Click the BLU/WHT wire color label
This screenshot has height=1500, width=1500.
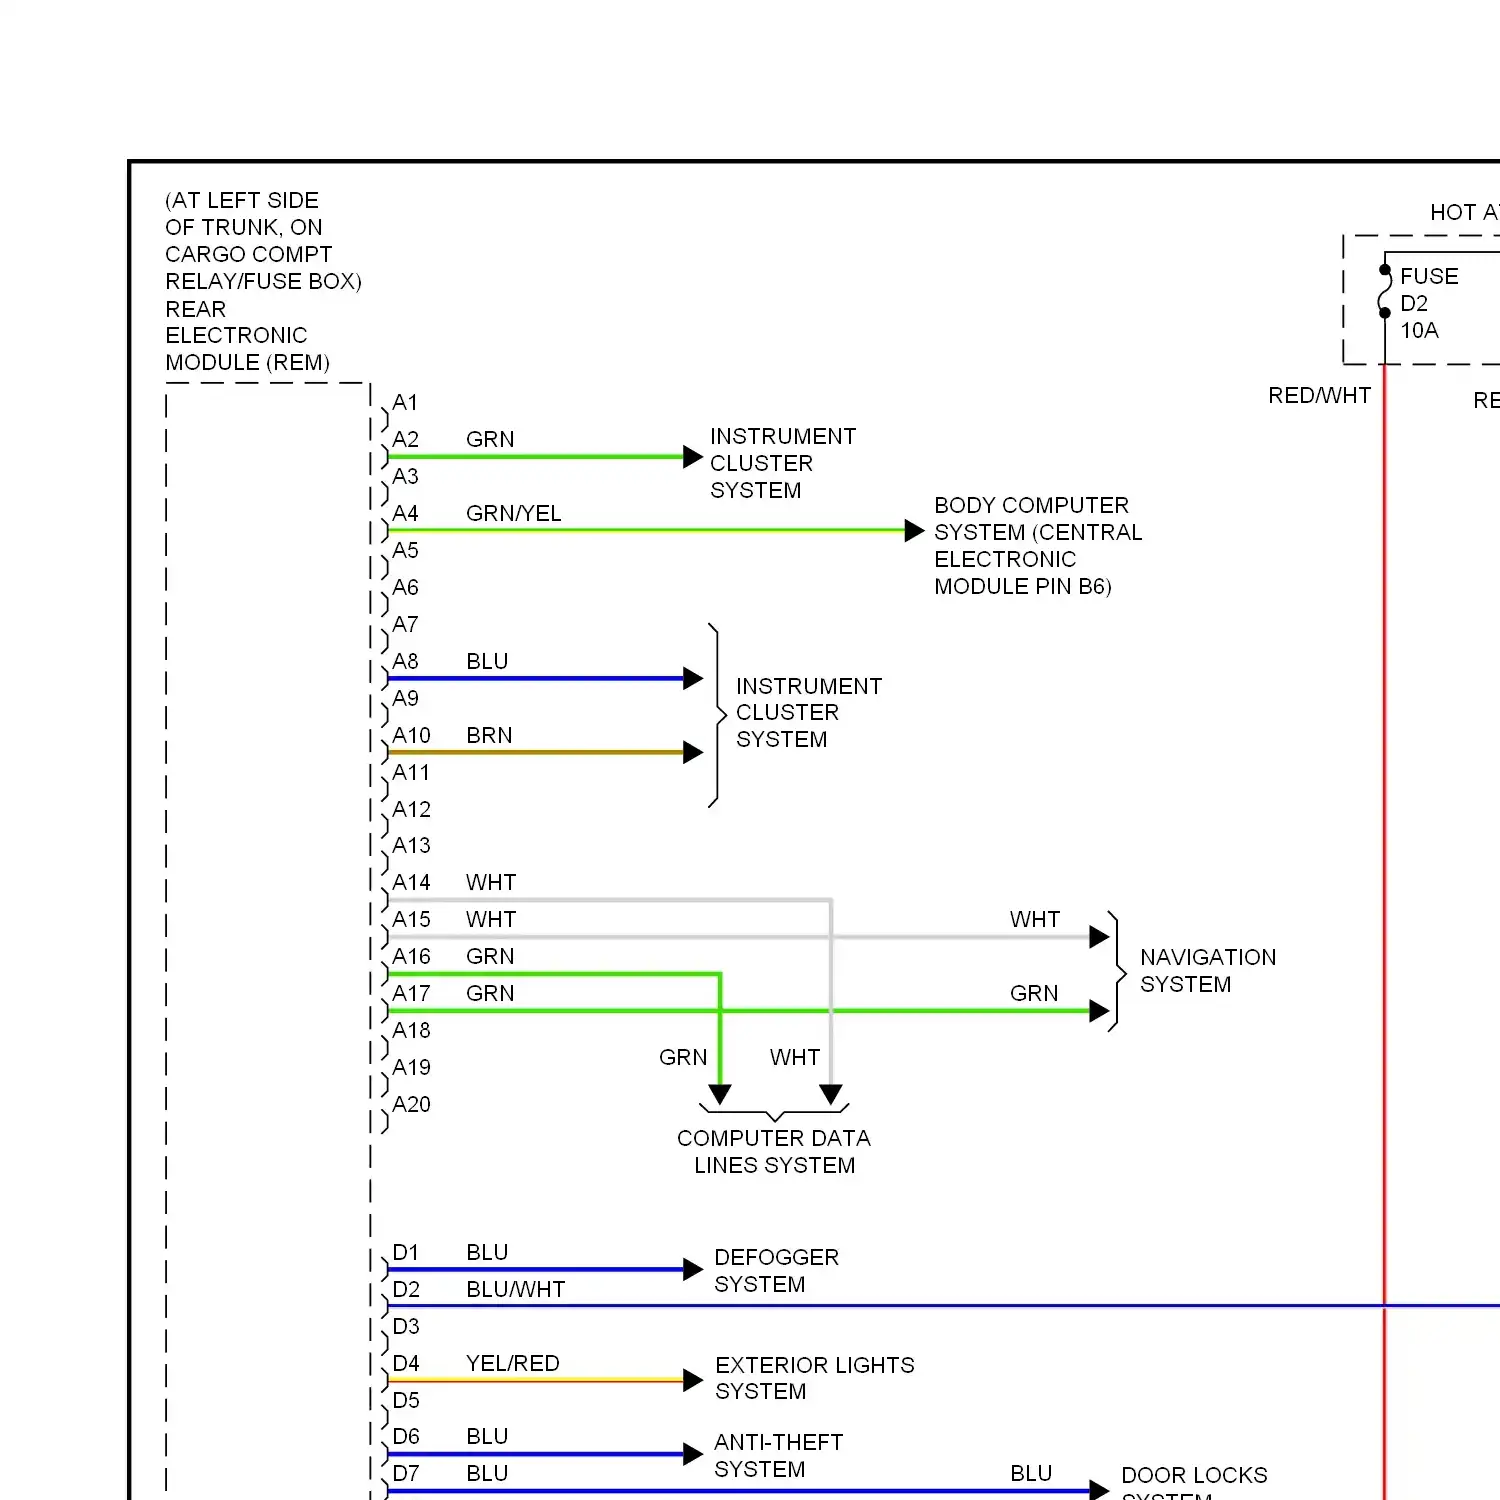(516, 1290)
